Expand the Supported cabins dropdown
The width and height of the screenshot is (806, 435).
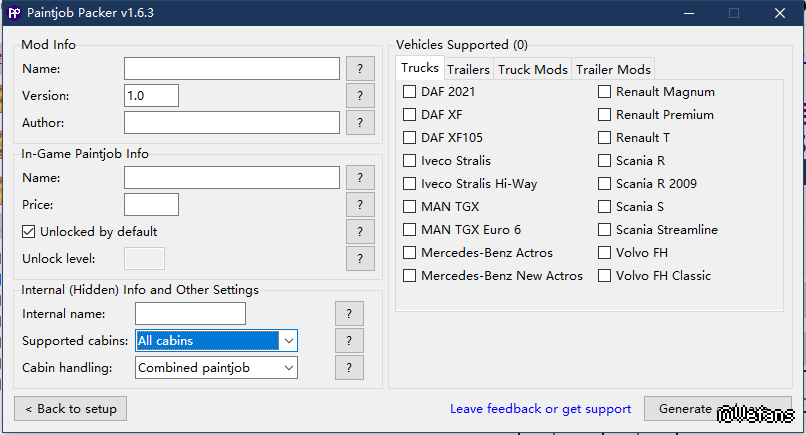(x=288, y=341)
